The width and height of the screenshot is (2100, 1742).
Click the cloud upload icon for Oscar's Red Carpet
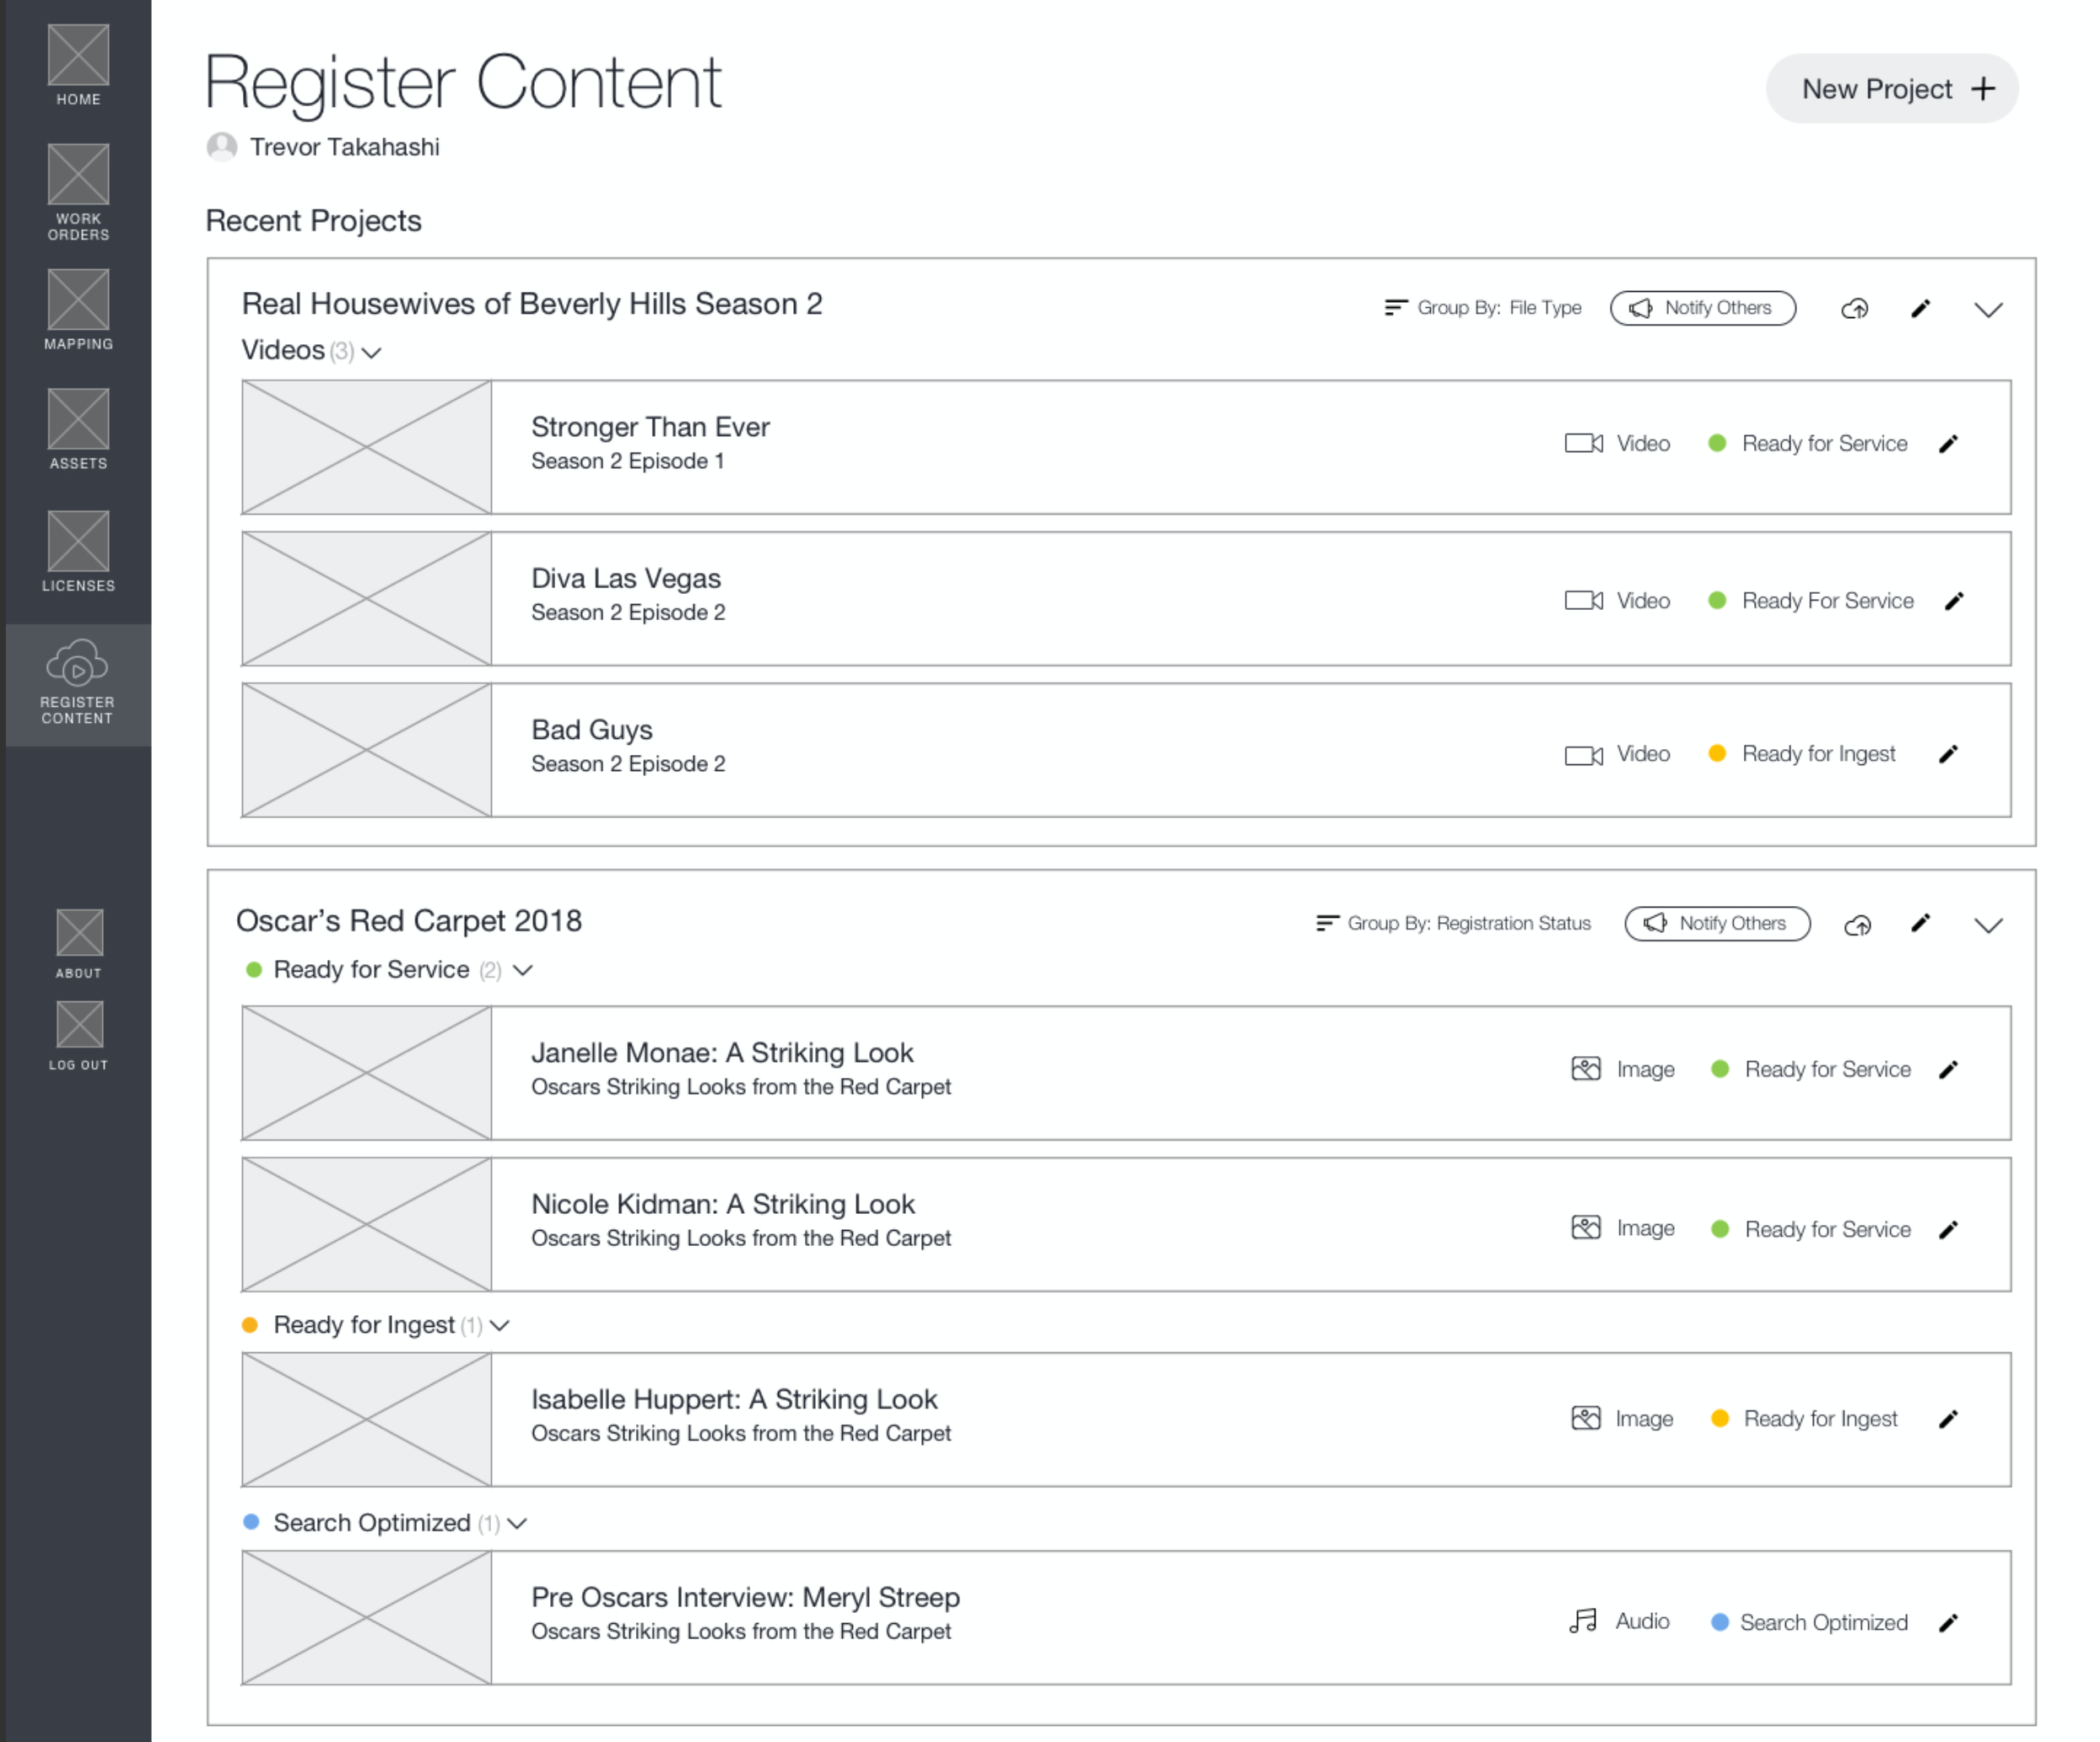(x=1857, y=925)
